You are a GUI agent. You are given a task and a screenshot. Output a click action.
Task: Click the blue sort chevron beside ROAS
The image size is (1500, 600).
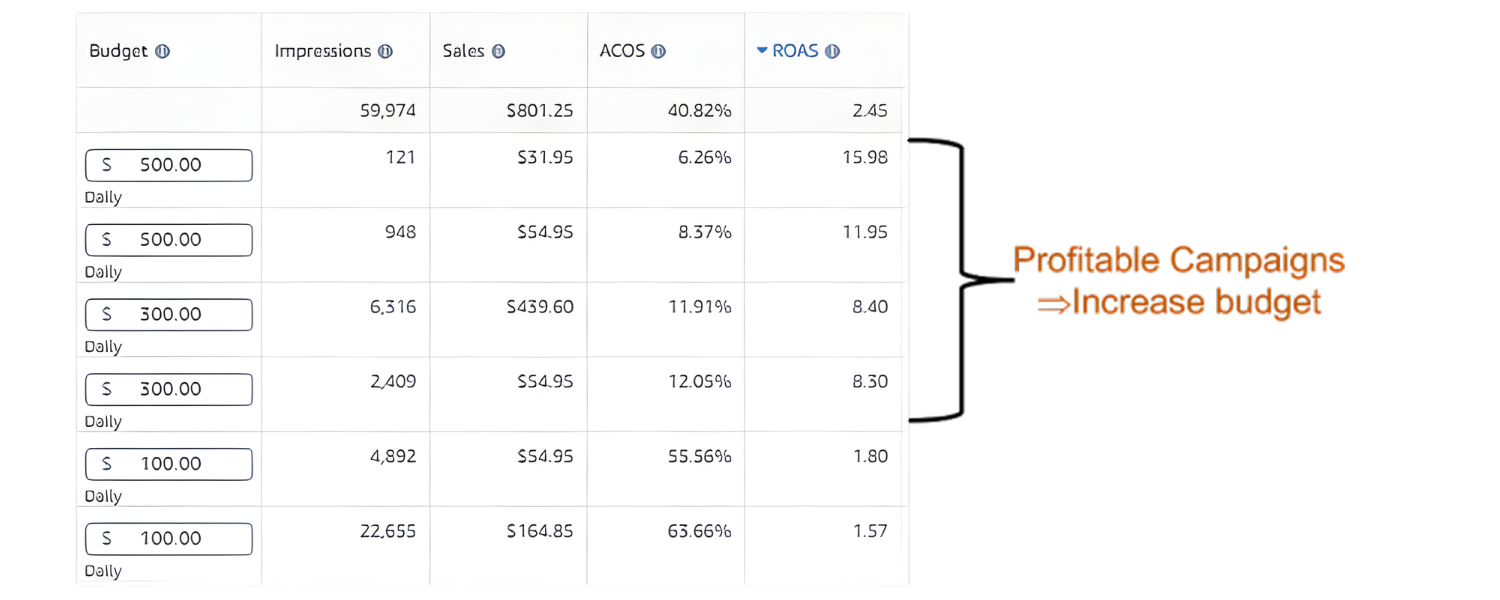763,51
